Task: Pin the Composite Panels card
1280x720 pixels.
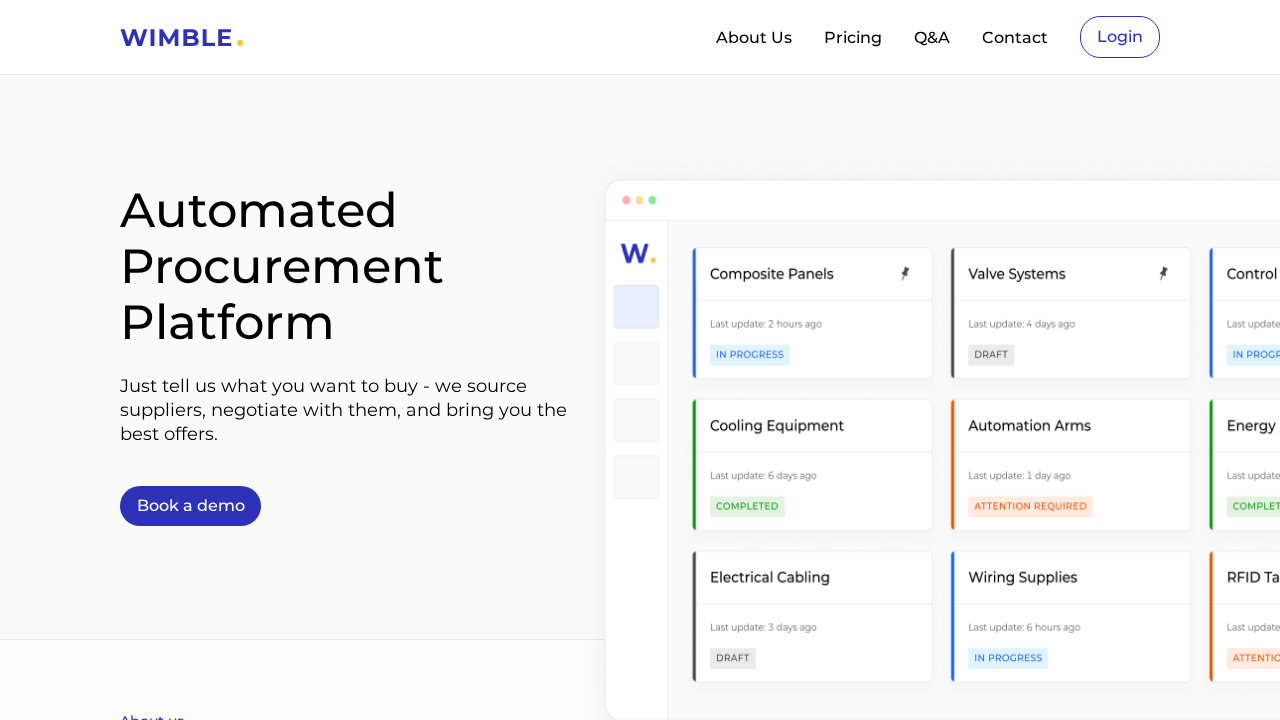Action: (x=905, y=274)
